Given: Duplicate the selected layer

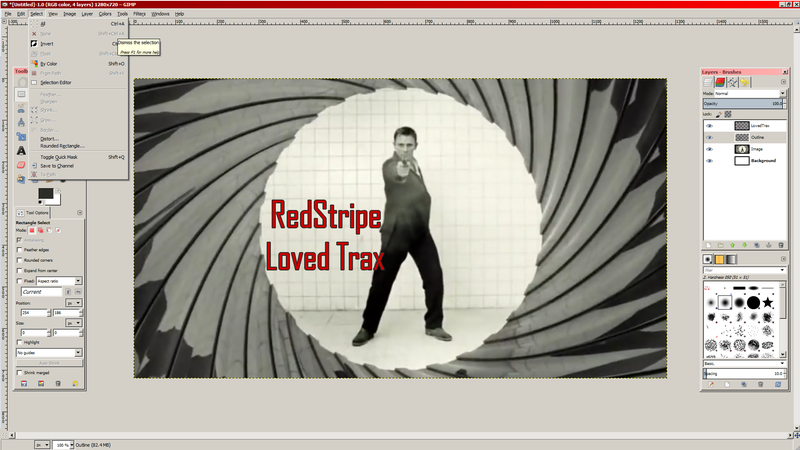Looking at the screenshot, I should (x=757, y=245).
